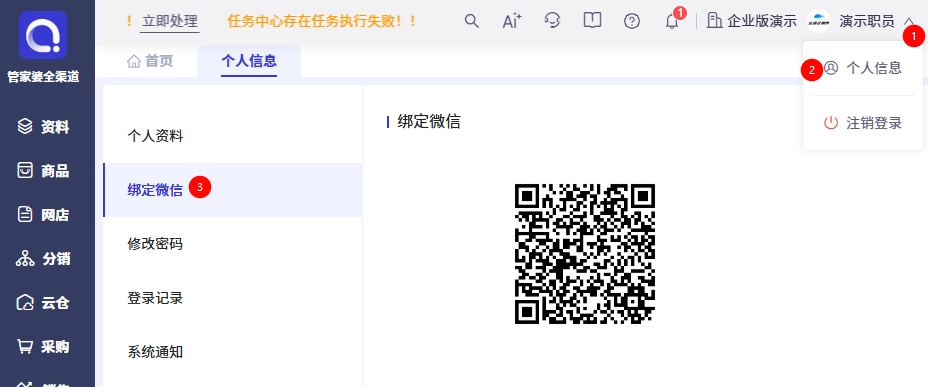Open the 分销 sidebar module
Viewport: 928px width, 387px height.
point(43,259)
